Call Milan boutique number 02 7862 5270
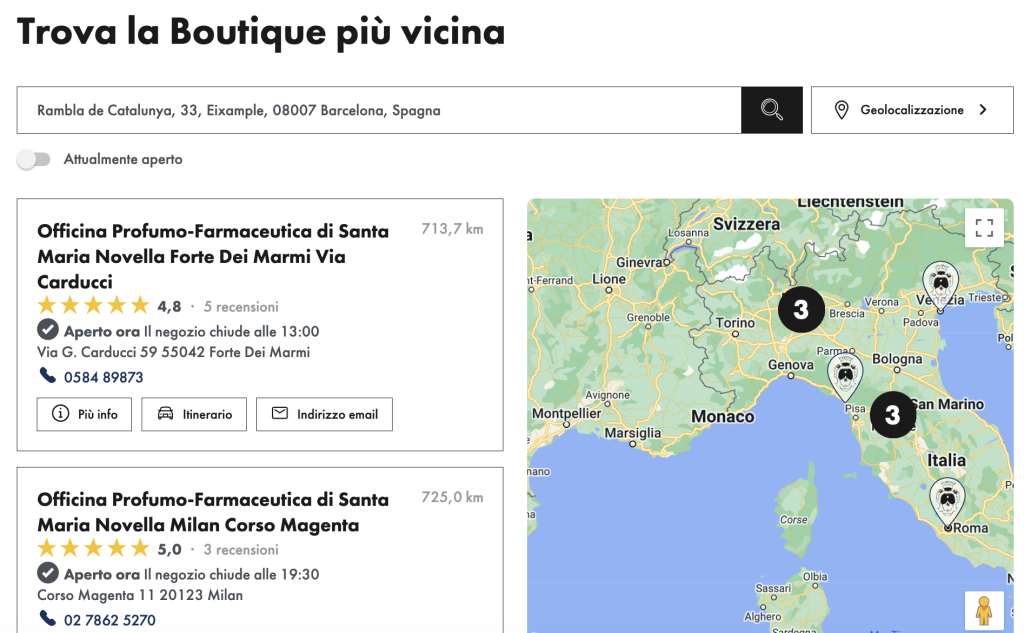Screen dimensions: 1024x633 click(110, 620)
